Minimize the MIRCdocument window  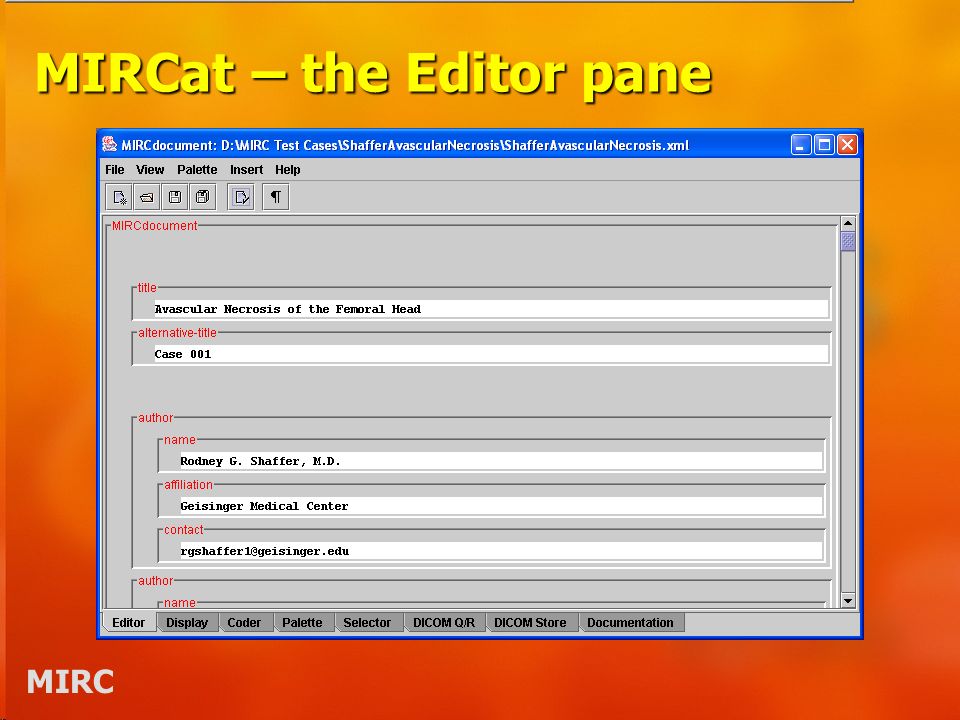pos(801,145)
